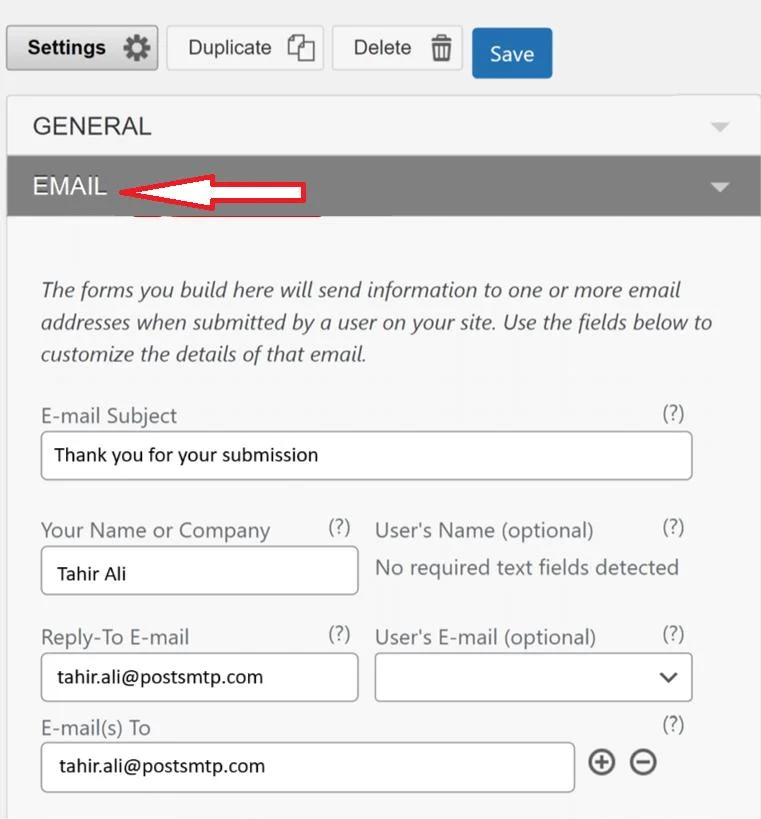Remove recipient with minus icon

(x=643, y=763)
